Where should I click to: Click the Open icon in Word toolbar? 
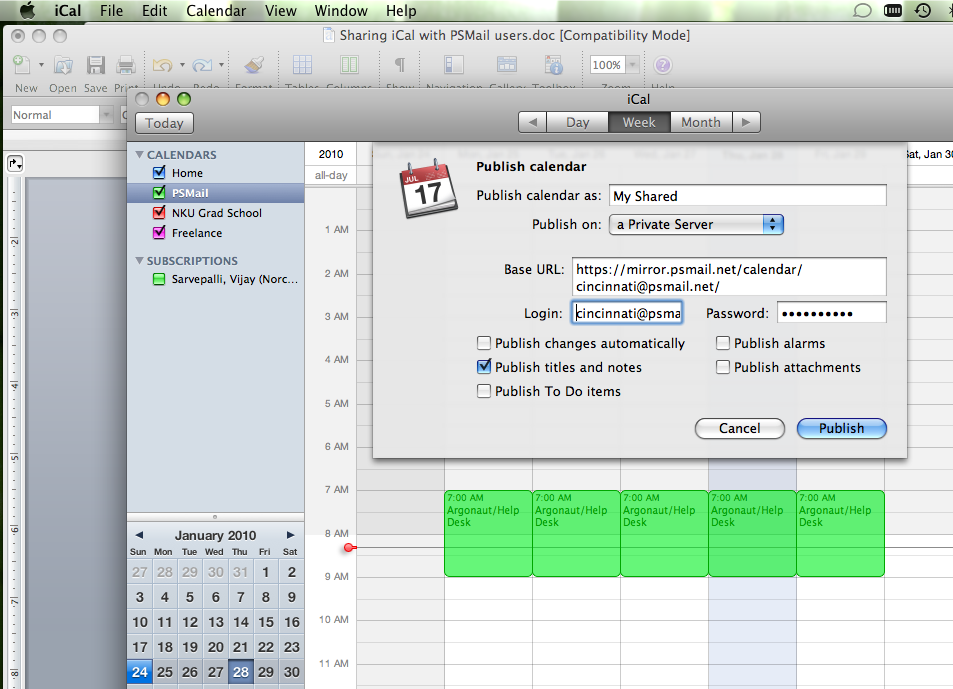coord(63,65)
